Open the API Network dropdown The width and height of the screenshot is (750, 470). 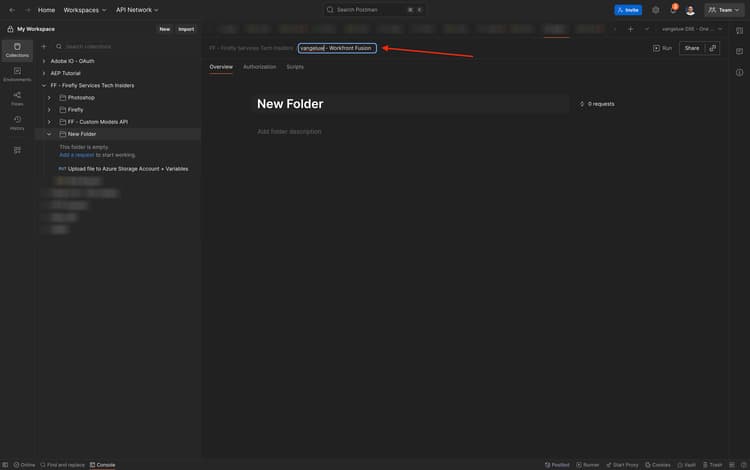point(137,10)
